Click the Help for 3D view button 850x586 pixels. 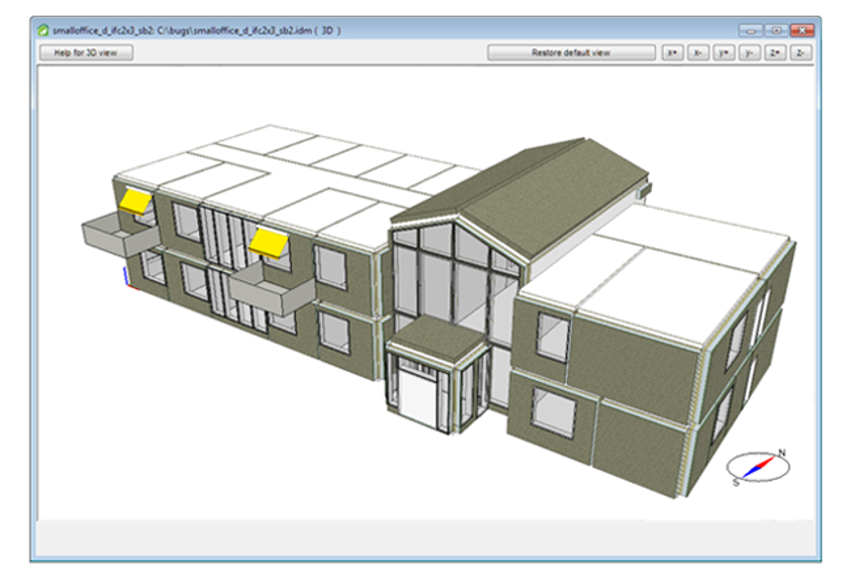tap(85, 53)
